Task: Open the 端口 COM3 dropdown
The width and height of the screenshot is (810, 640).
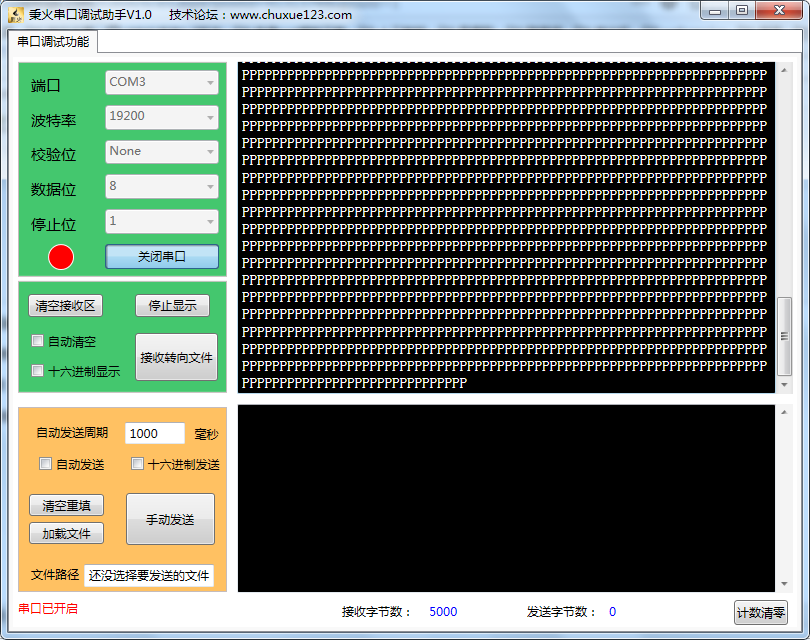Action: [x=162, y=83]
